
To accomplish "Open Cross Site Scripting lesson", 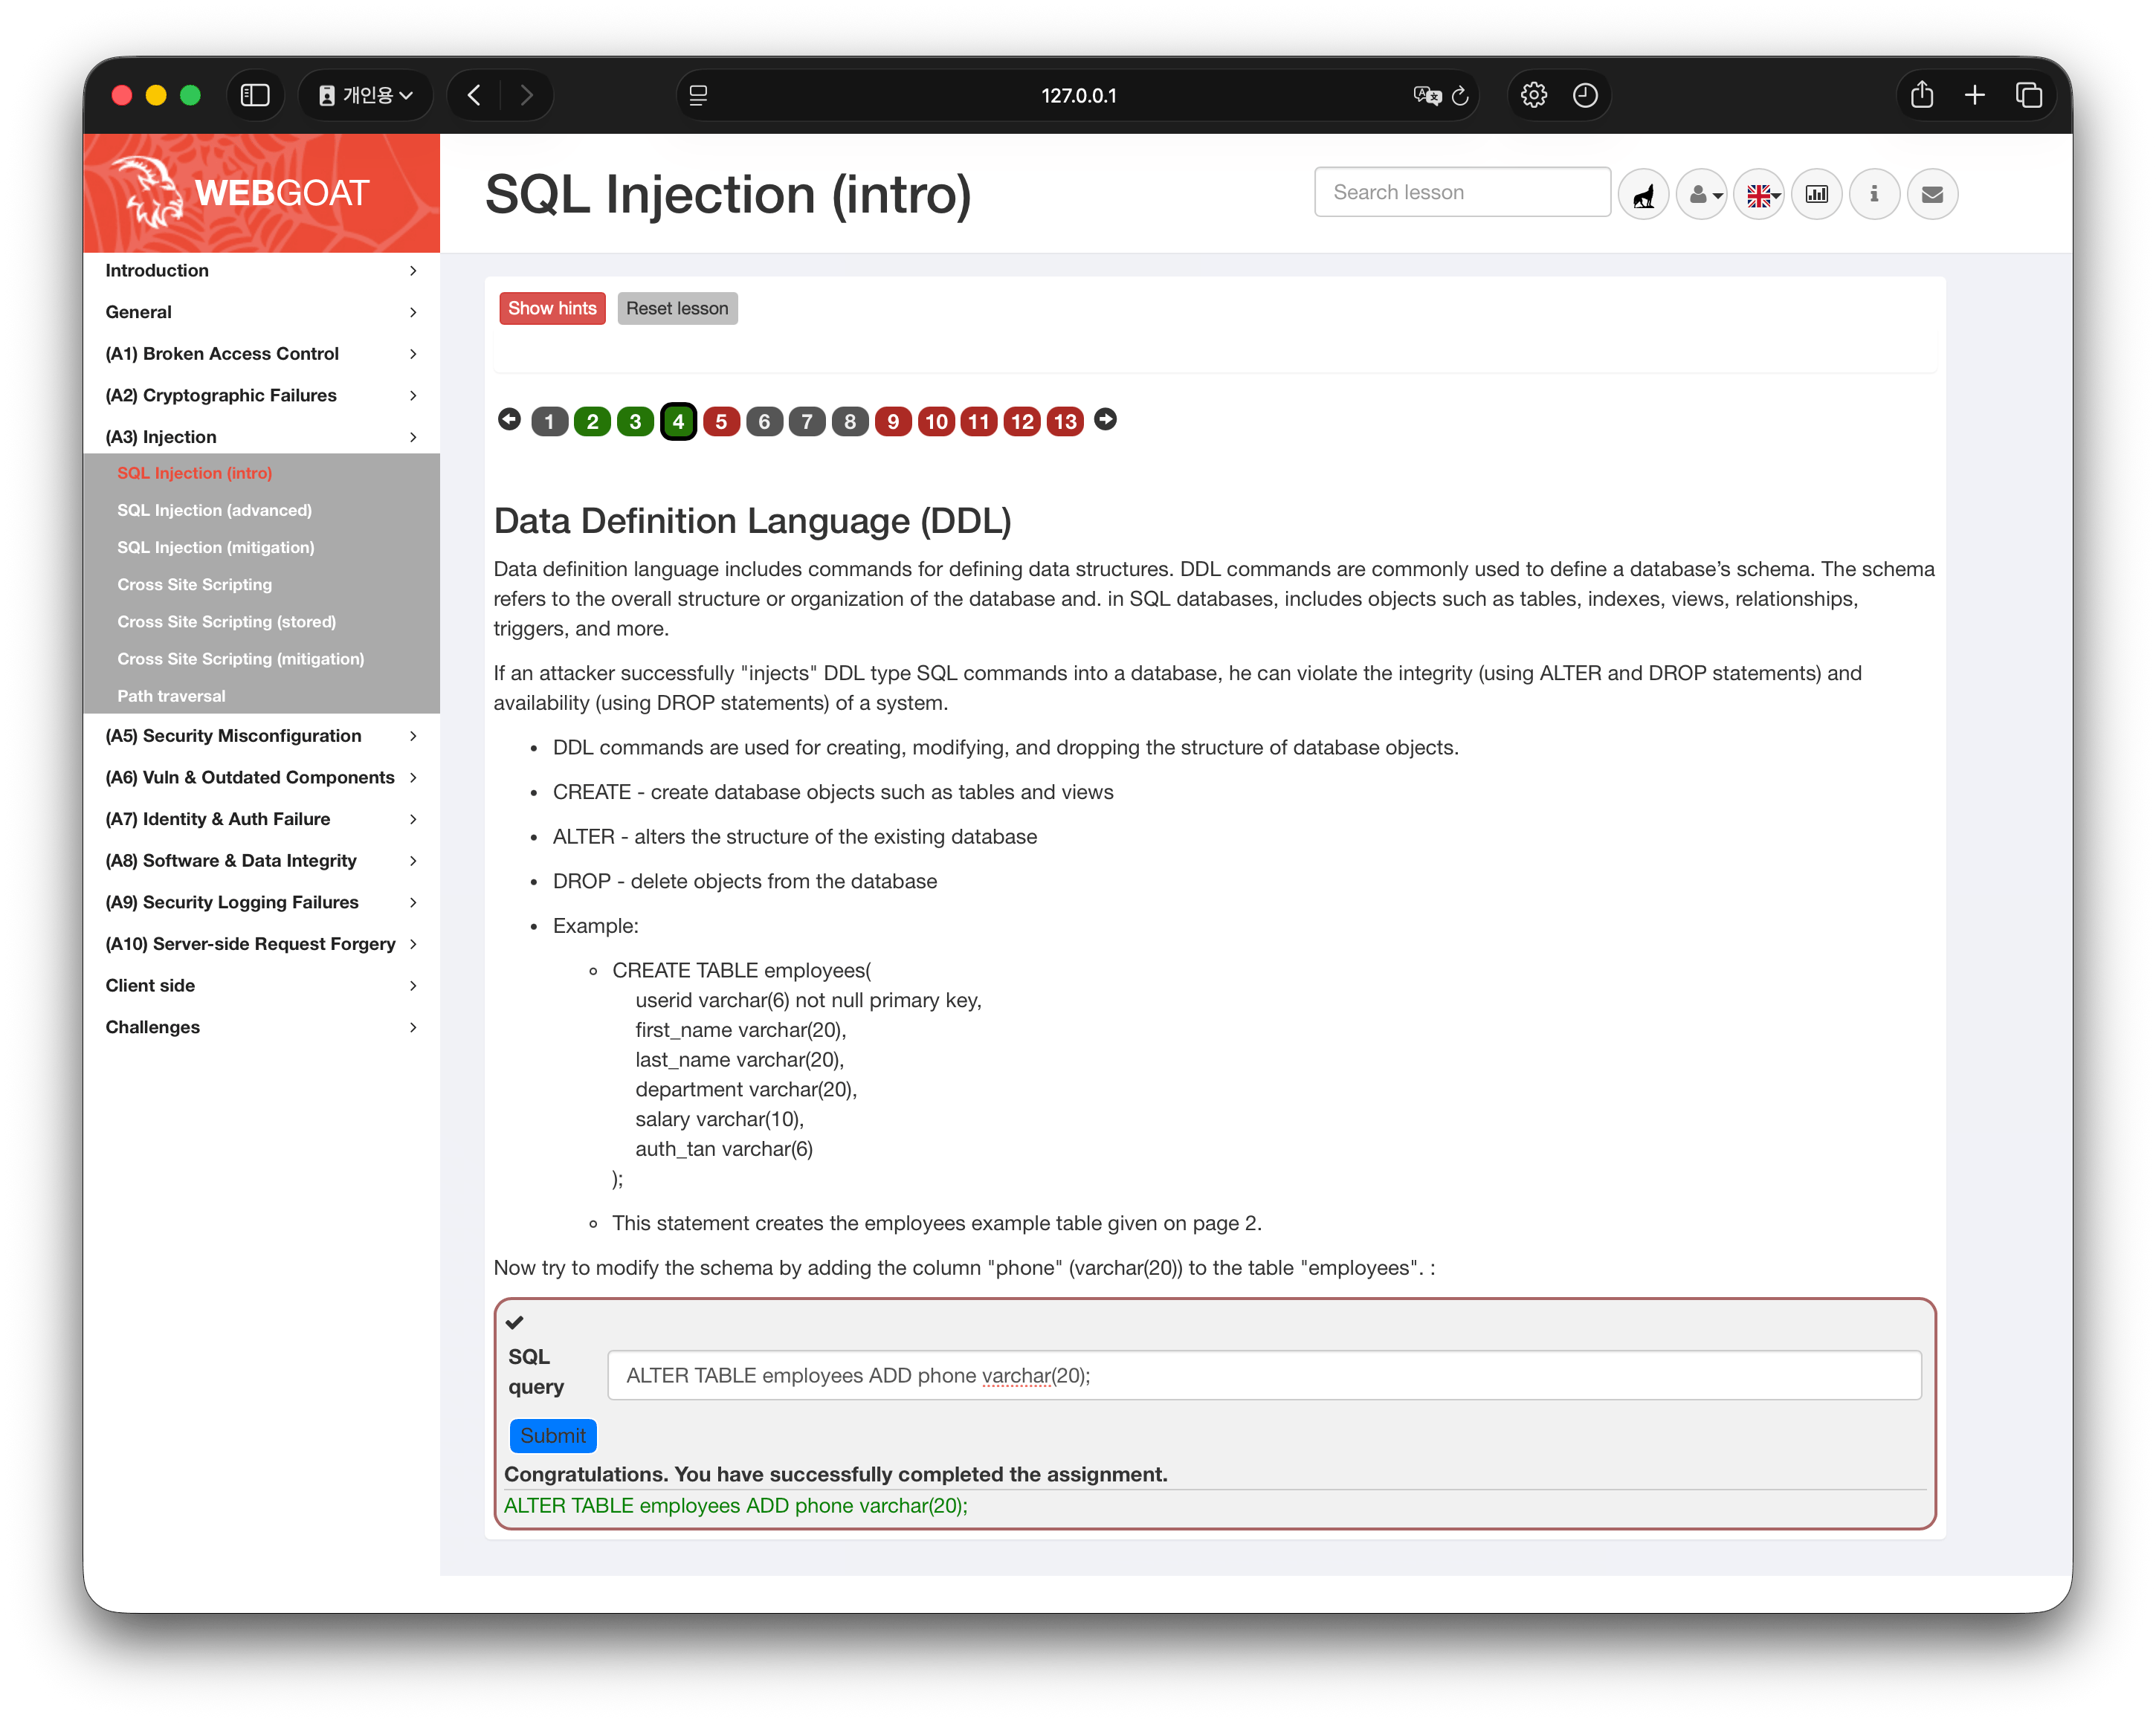I will point(194,584).
